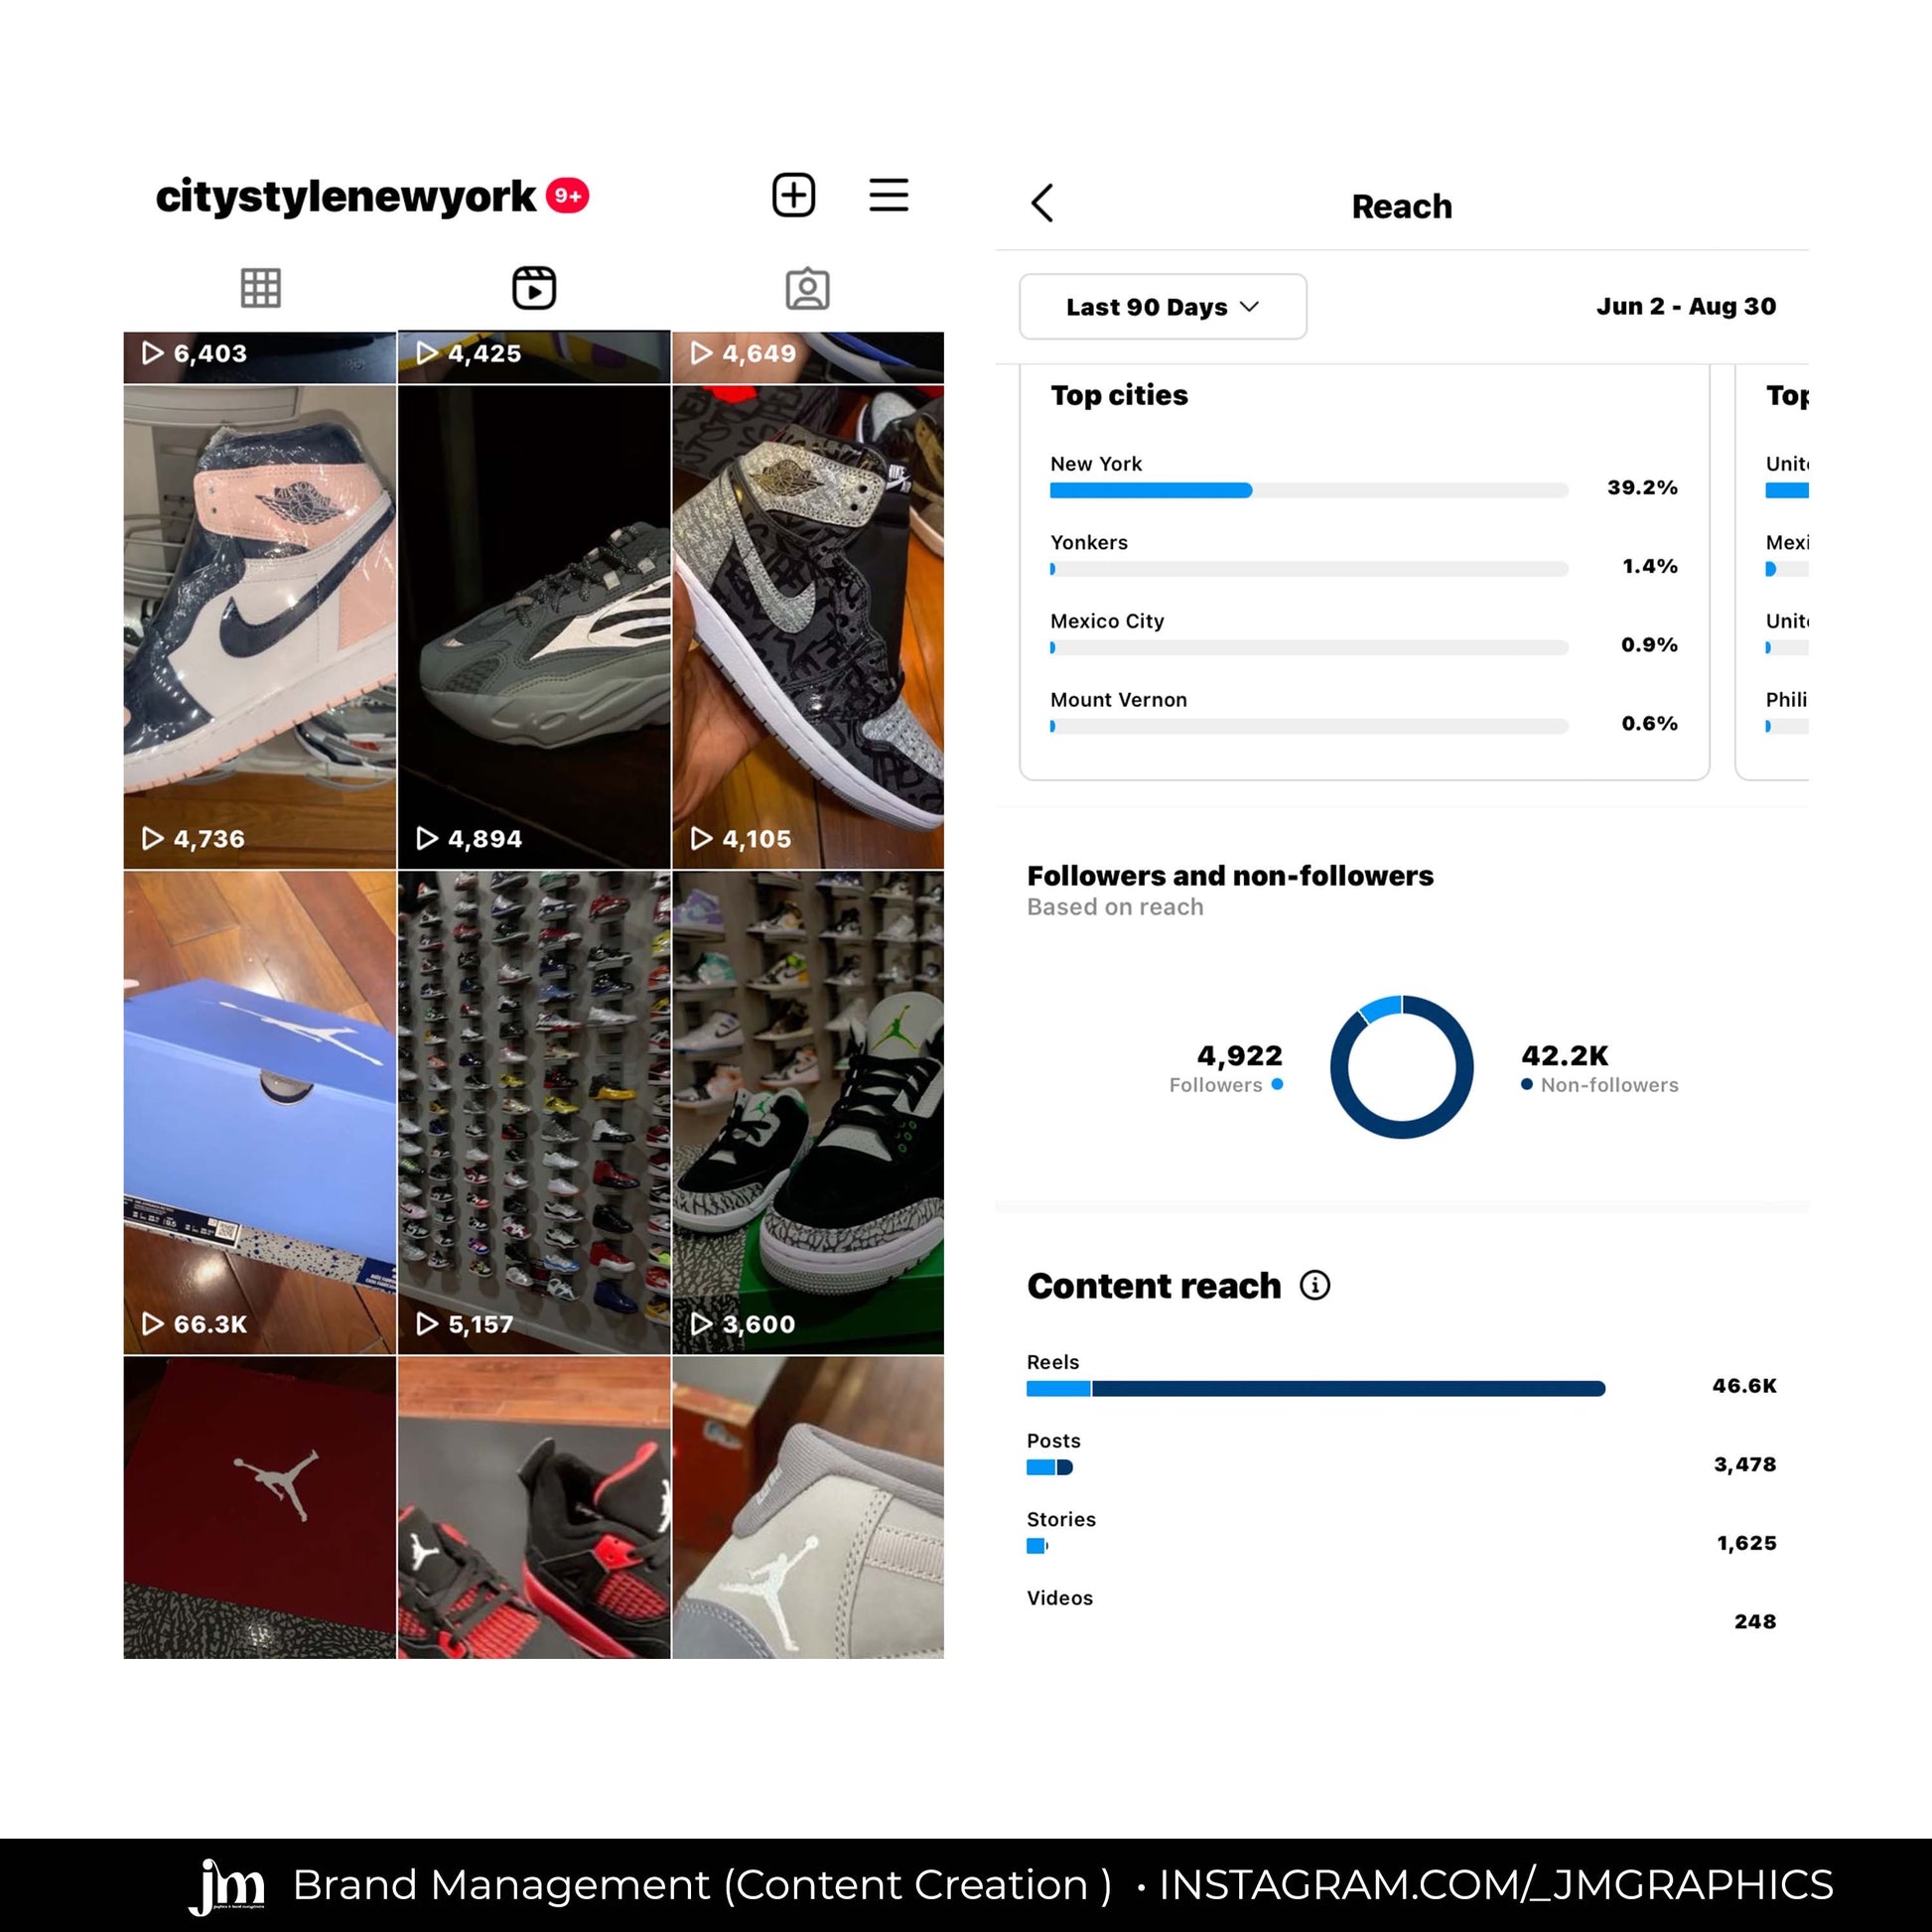Viewport: 1932px width, 1932px height.
Task: Switch to the grid posts tab
Action: coord(260,288)
